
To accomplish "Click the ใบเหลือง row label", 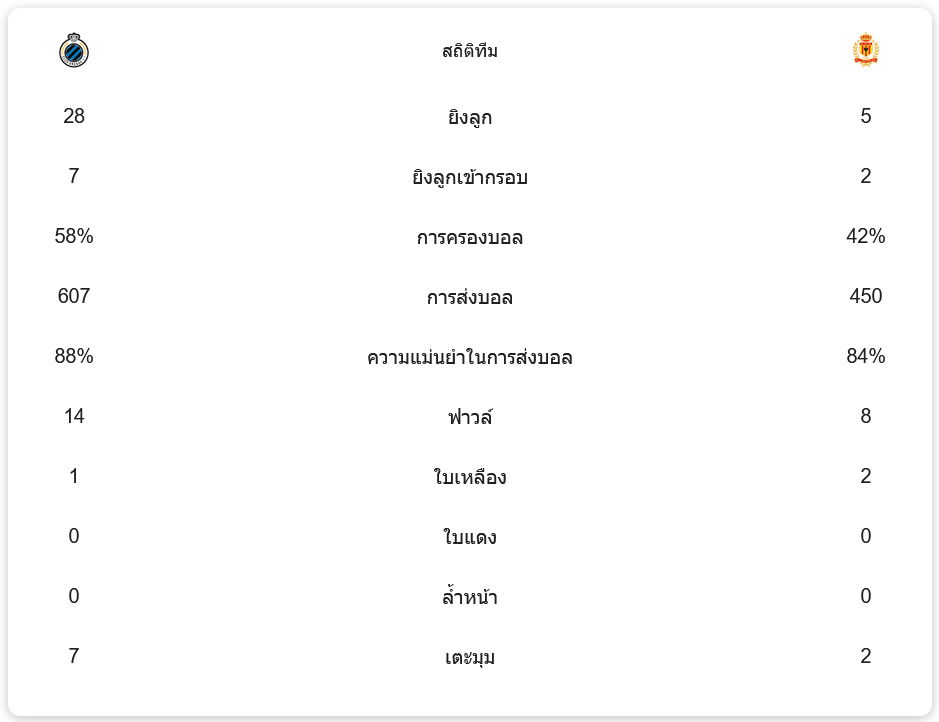I will point(469,477).
